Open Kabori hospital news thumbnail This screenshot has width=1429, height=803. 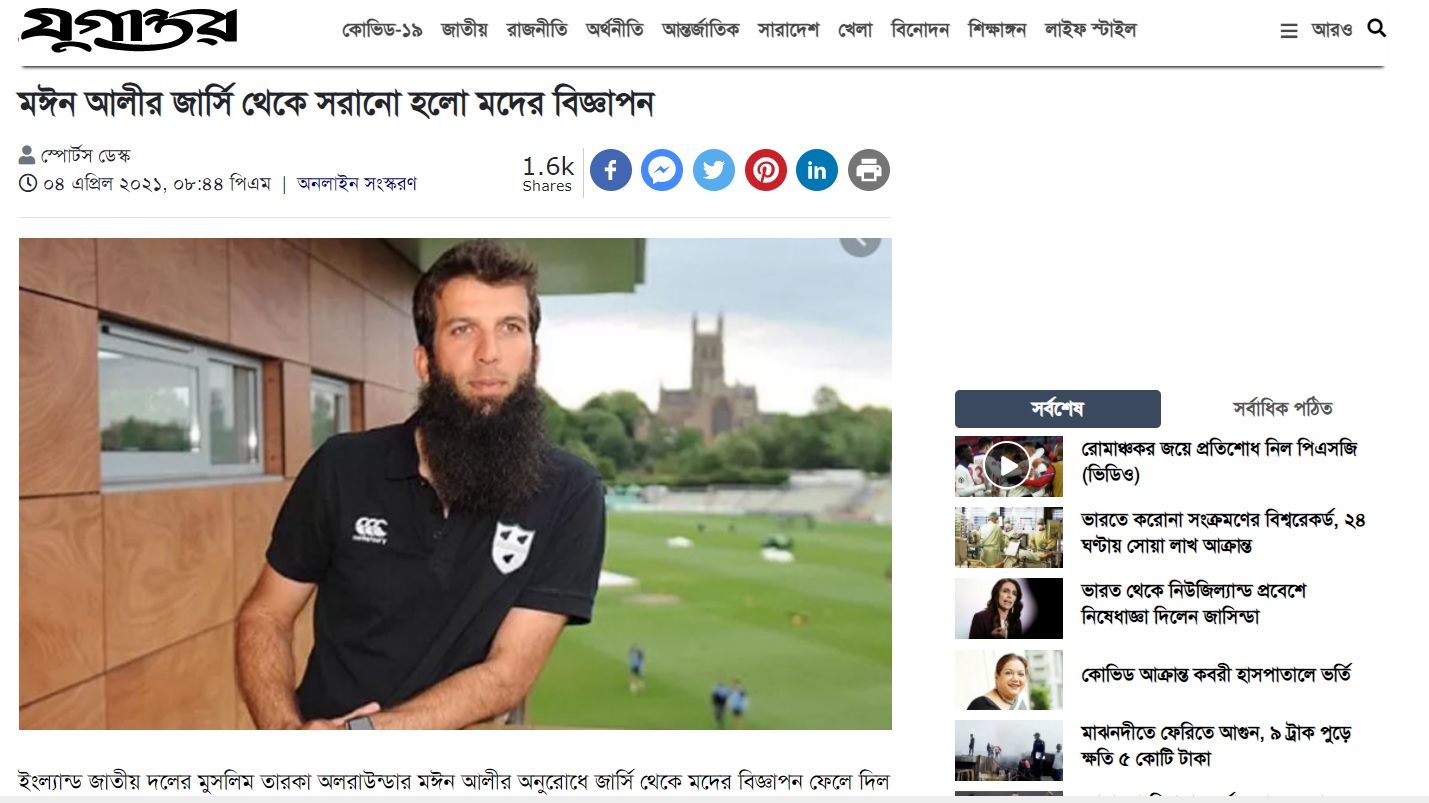coord(1008,680)
